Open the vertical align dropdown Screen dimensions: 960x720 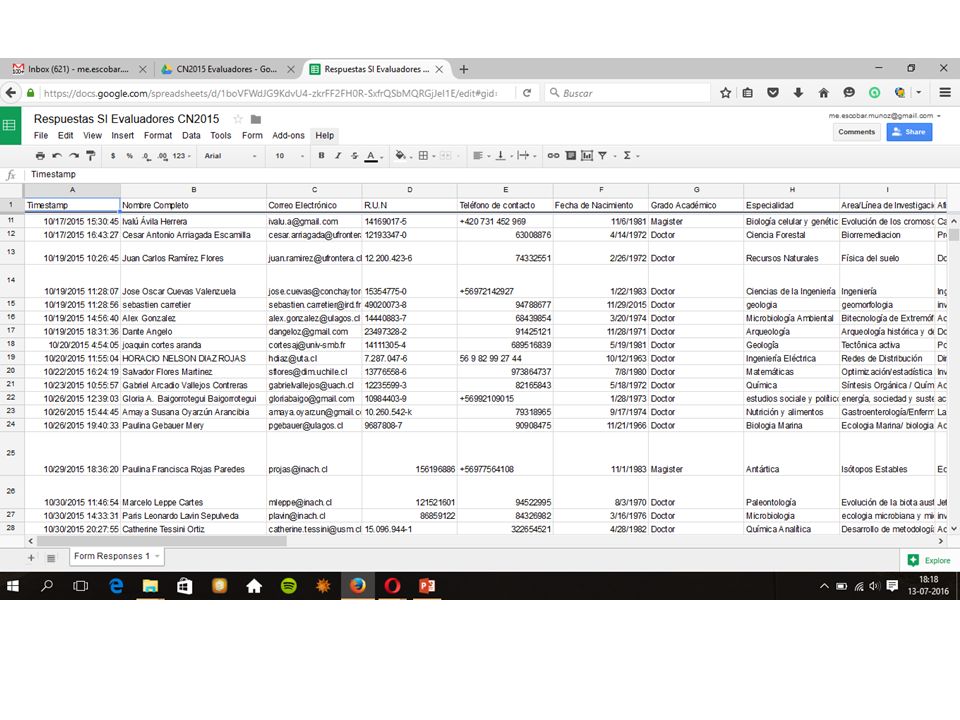pos(504,156)
